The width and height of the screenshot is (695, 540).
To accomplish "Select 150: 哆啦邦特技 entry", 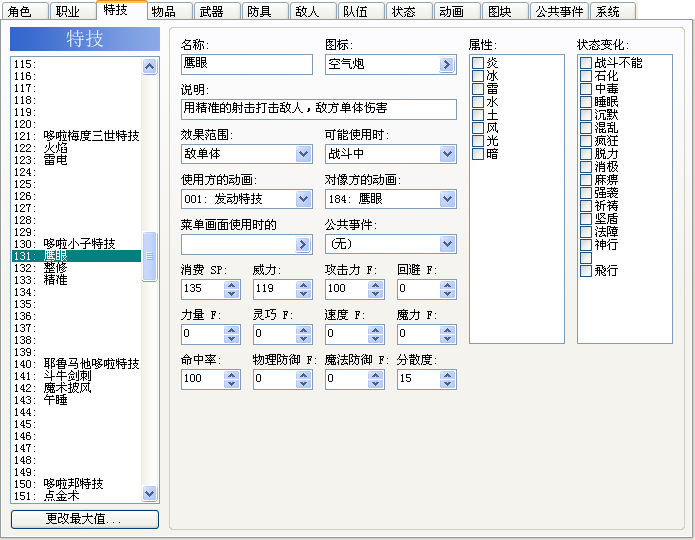I will (x=76, y=484).
